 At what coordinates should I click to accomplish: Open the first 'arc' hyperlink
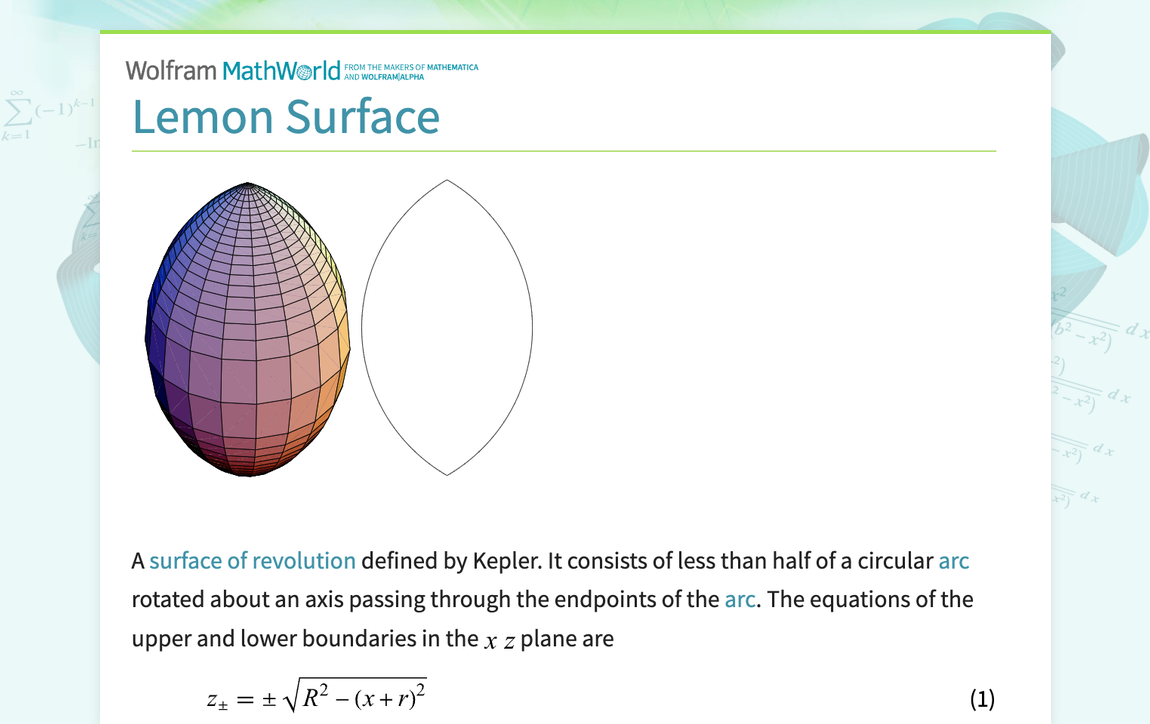coord(955,560)
